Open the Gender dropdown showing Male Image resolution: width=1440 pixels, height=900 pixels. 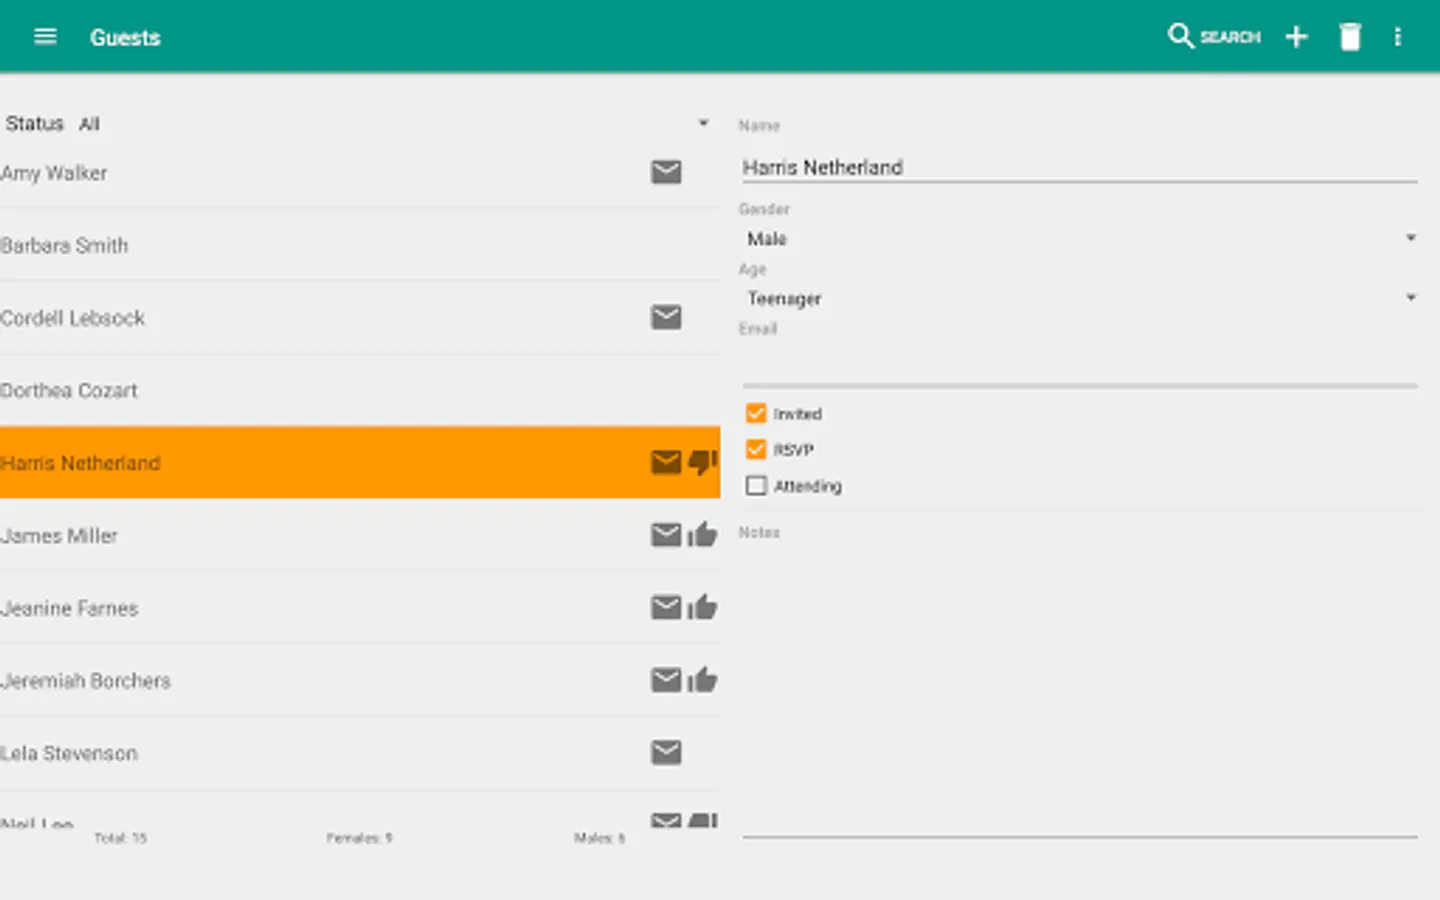point(1080,239)
